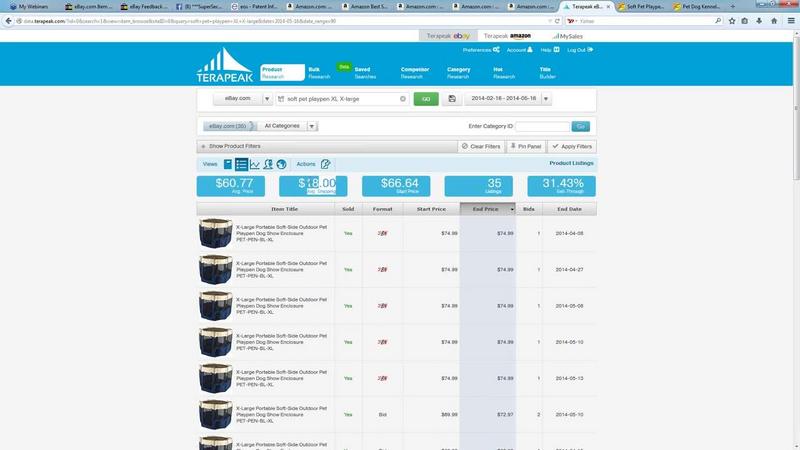Sort by the Start Price column header
The image size is (800, 450).
pos(431,209)
